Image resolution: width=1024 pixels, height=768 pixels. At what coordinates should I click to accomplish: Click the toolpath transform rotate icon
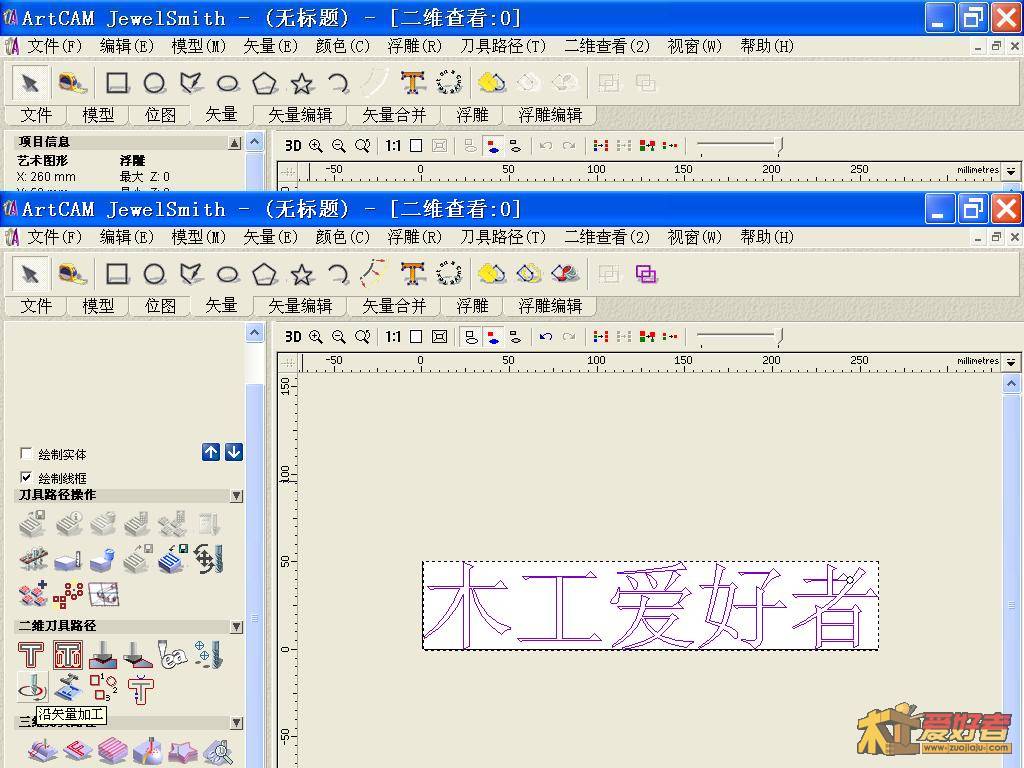point(209,559)
